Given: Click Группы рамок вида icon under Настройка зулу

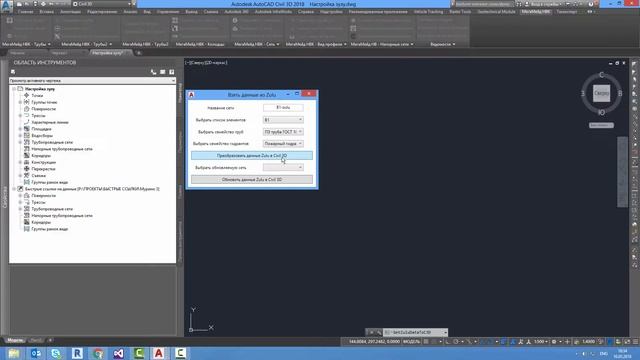Looking at the screenshot, I should tap(27, 182).
